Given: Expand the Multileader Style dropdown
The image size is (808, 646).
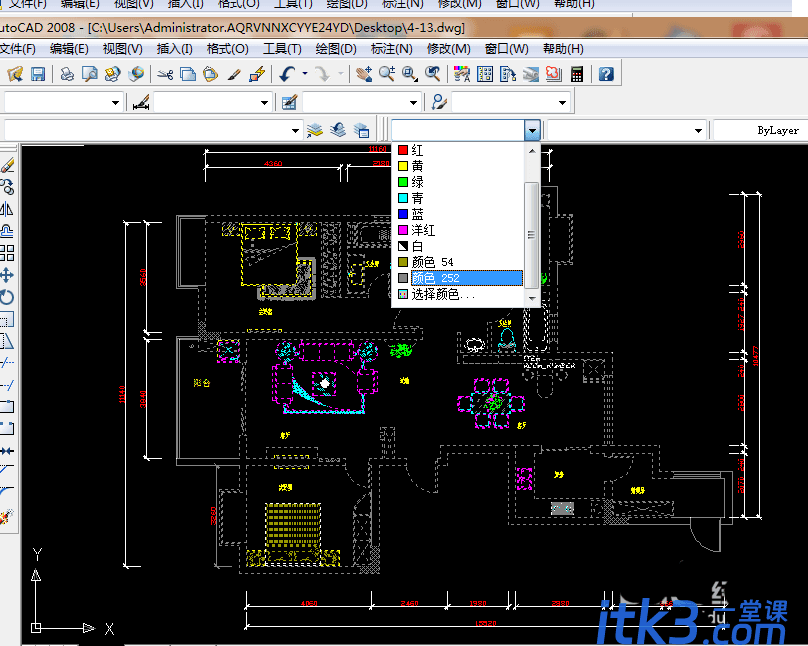Looking at the screenshot, I should 562,103.
